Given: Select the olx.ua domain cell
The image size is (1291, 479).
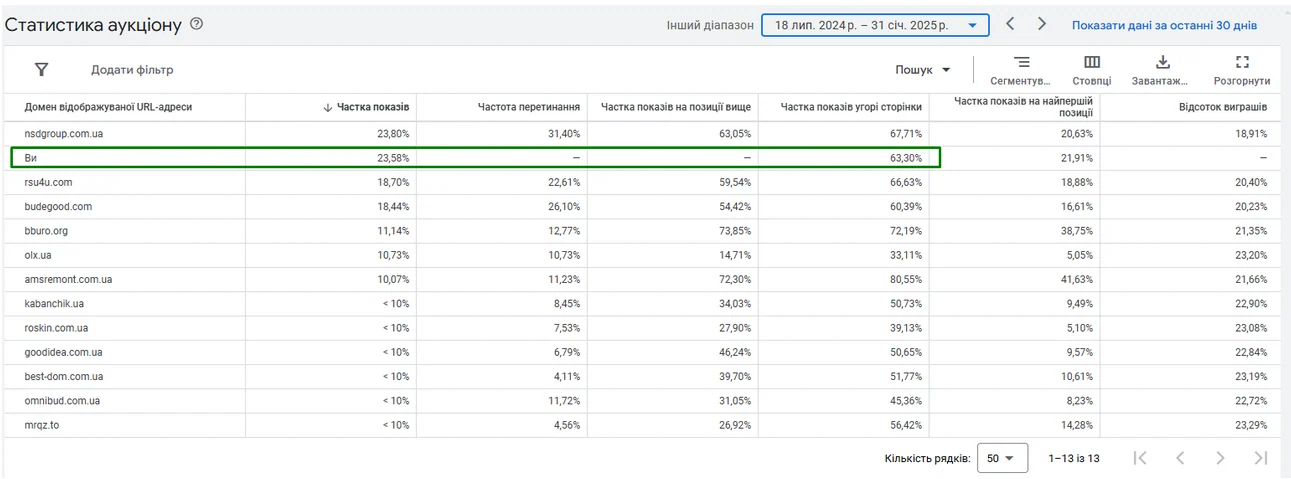Looking at the screenshot, I should (x=39, y=255).
